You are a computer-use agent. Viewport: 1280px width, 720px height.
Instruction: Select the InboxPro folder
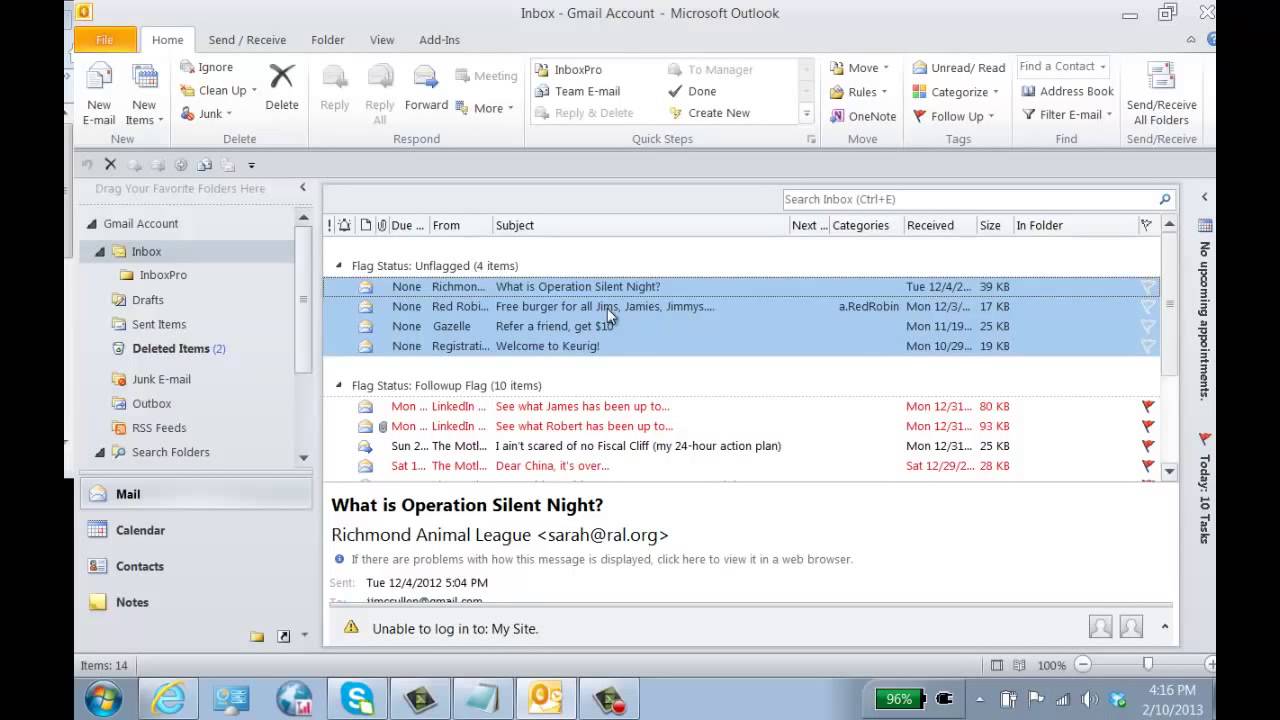point(162,275)
